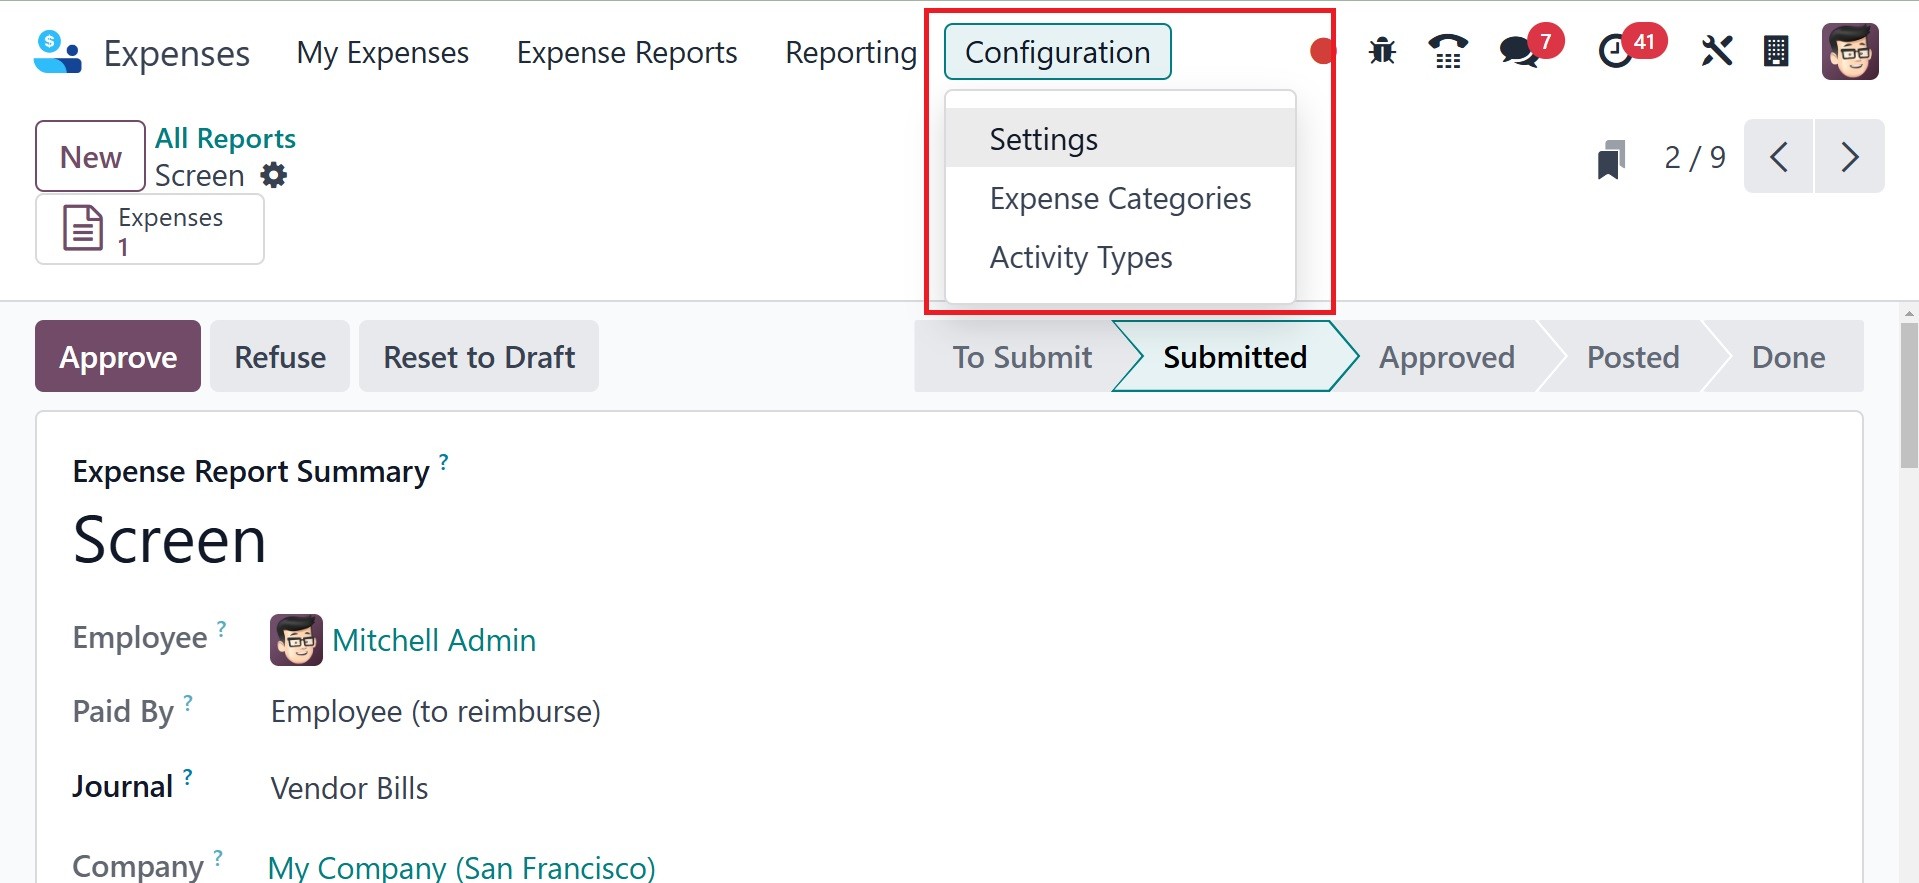1919x883 pixels.
Task: Go to the next record arrow
Action: pyautogui.click(x=1849, y=157)
